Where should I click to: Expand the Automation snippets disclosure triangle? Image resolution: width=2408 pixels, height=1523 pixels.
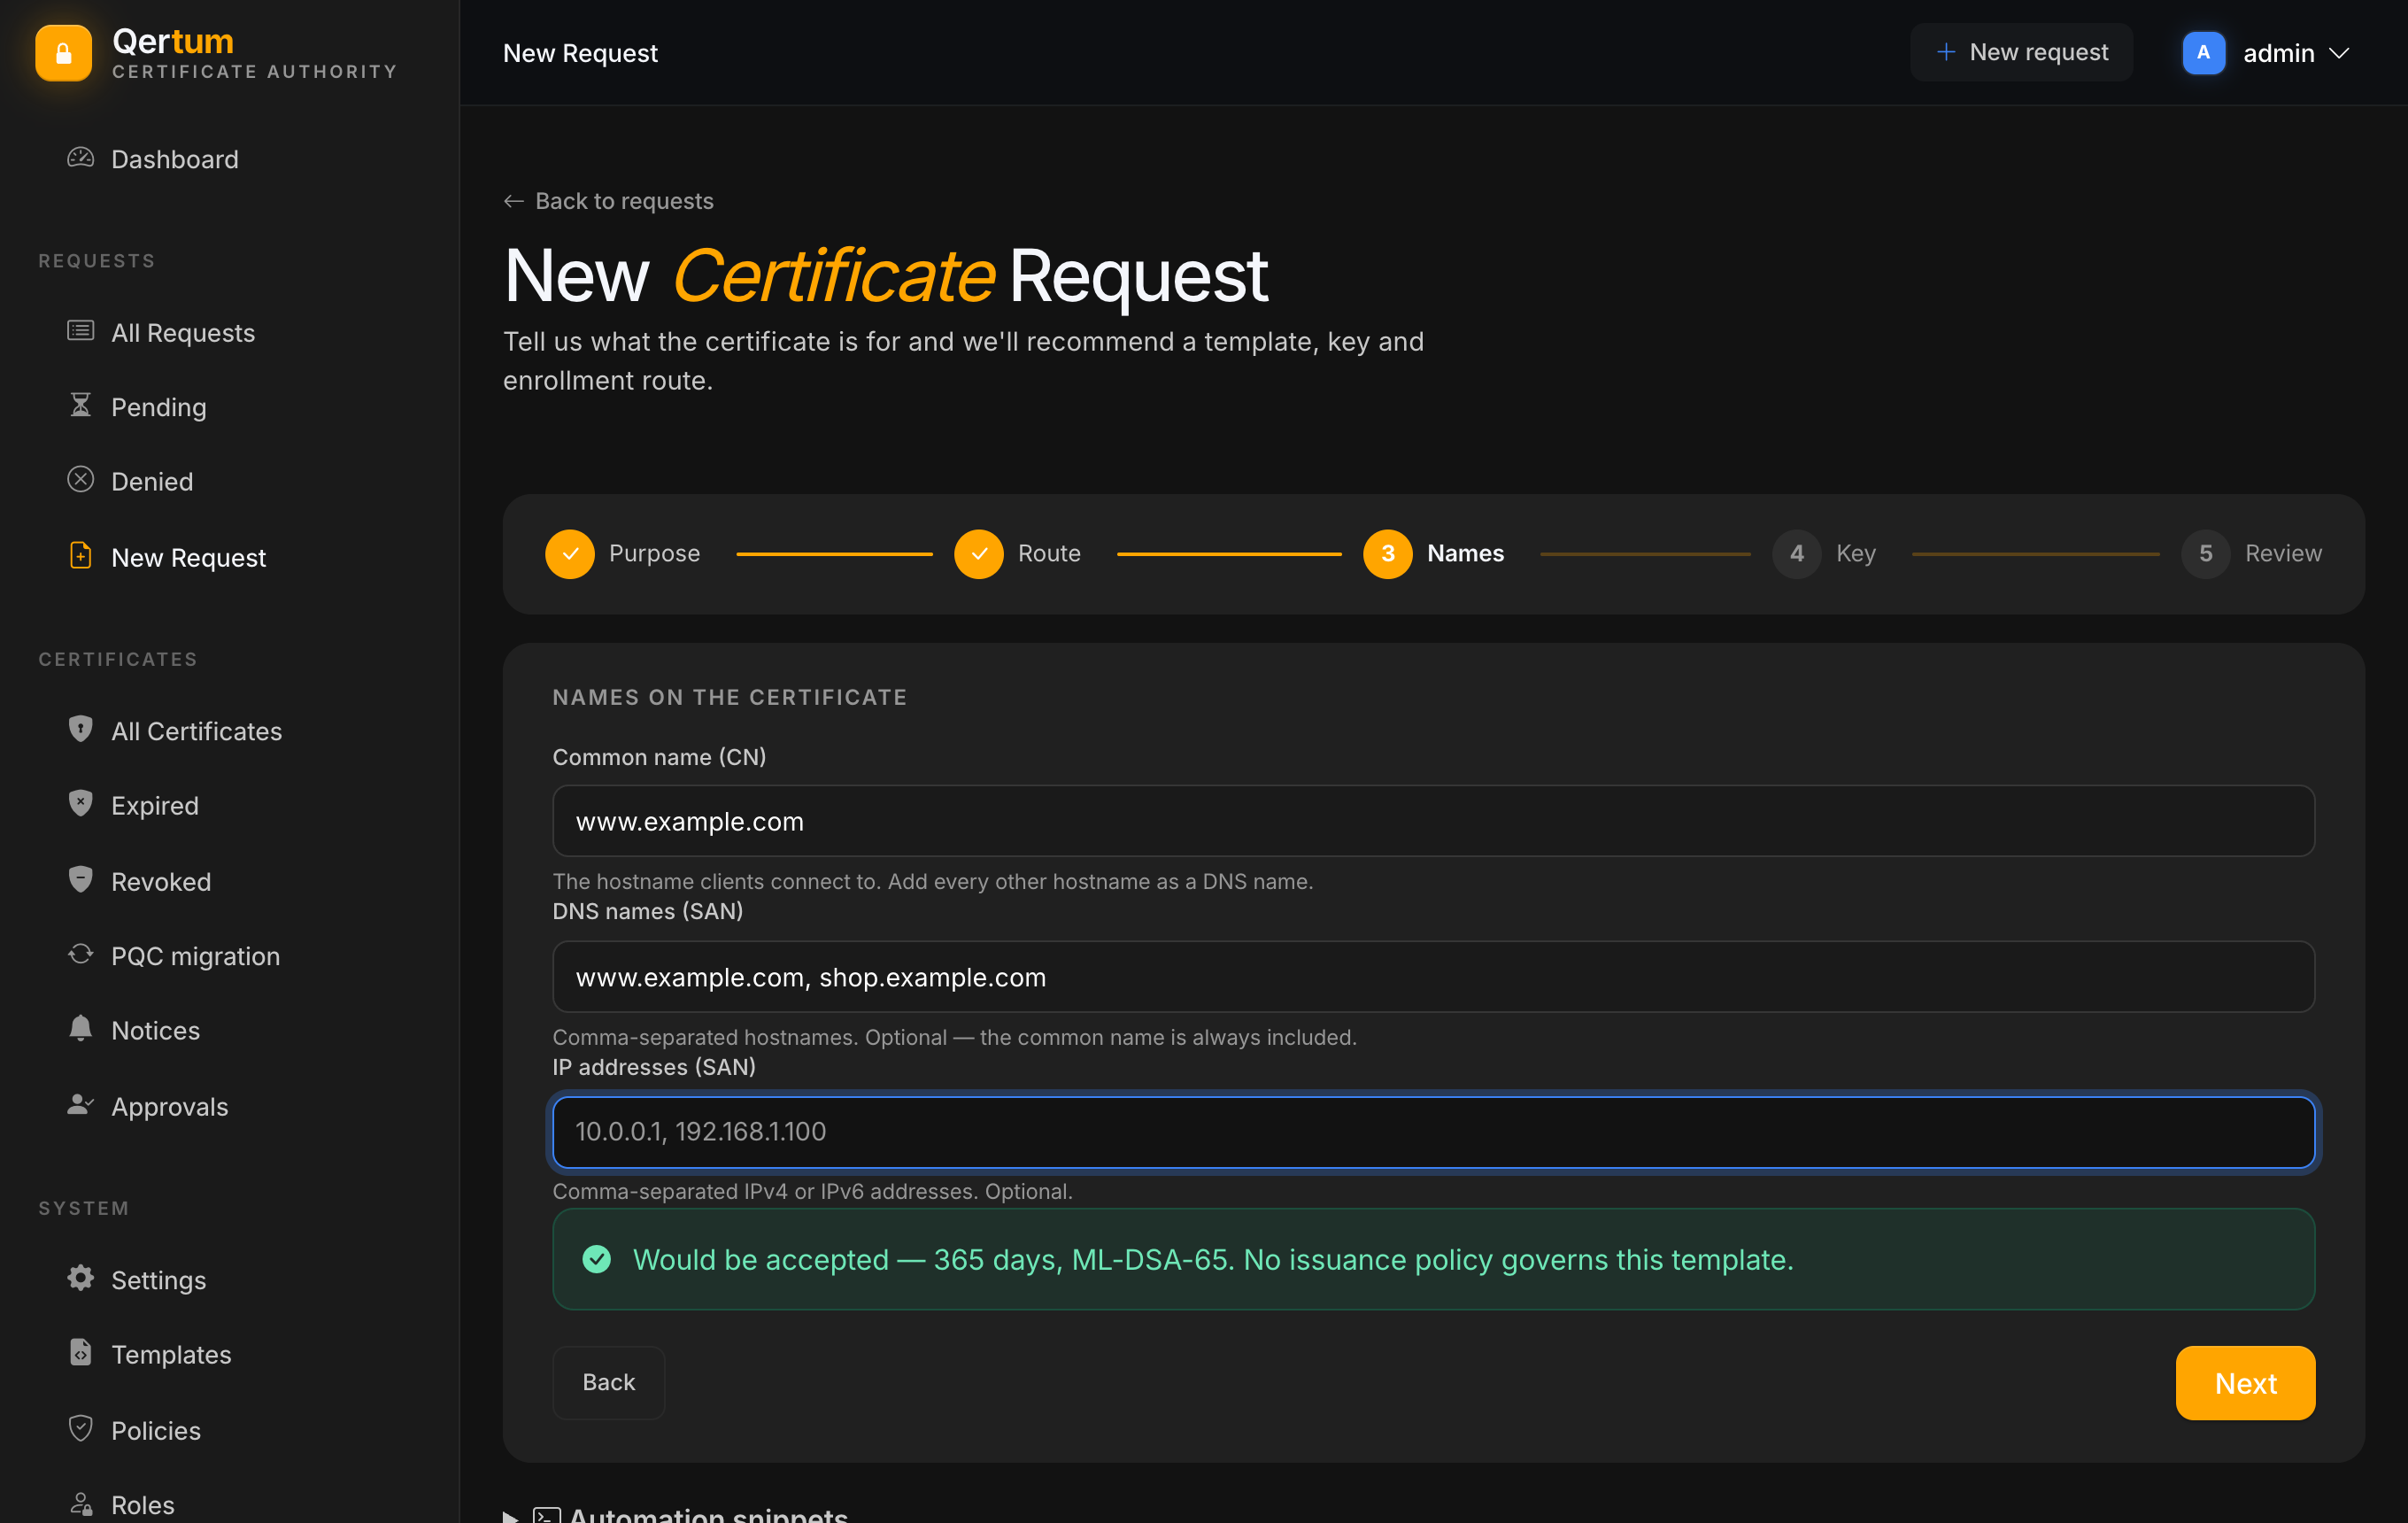pyautogui.click(x=510, y=1516)
